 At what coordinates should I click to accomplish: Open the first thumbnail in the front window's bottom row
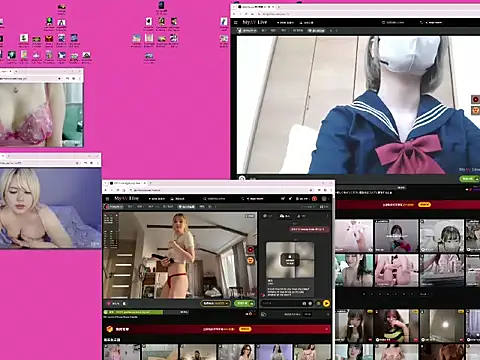click(x=122, y=352)
